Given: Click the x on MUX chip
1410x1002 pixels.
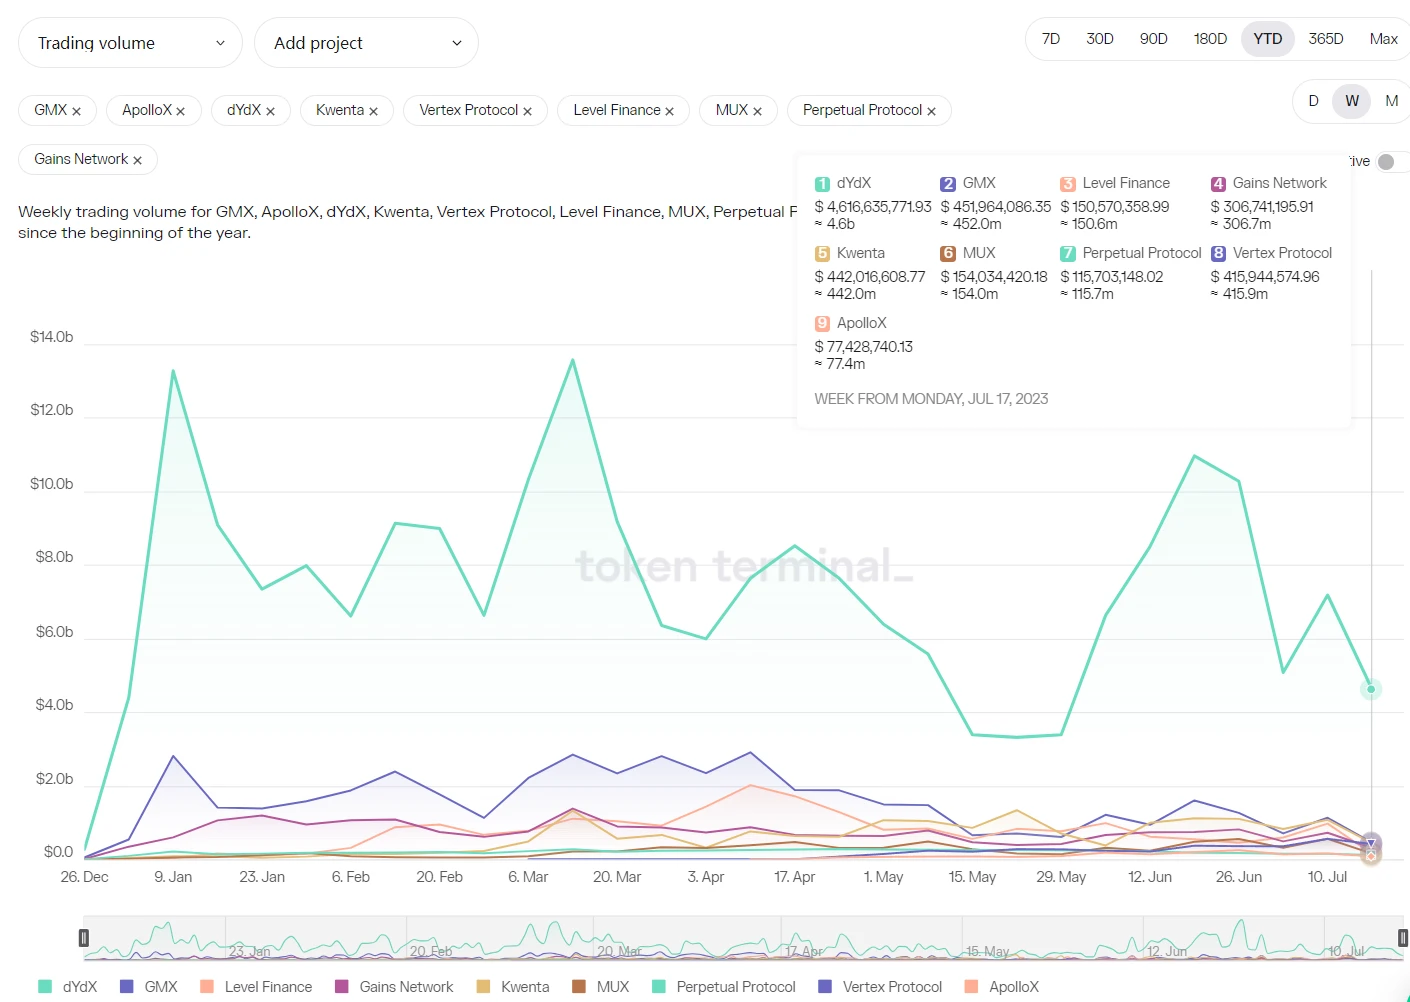Looking at the screenshot, I should 757,111.
